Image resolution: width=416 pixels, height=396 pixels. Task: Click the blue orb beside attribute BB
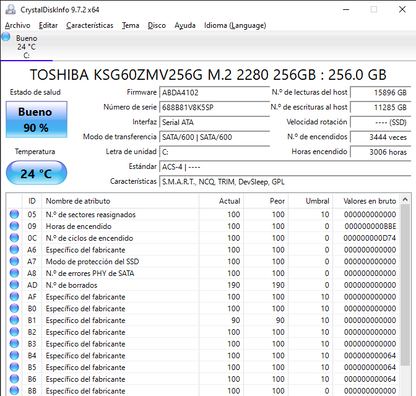14,391
